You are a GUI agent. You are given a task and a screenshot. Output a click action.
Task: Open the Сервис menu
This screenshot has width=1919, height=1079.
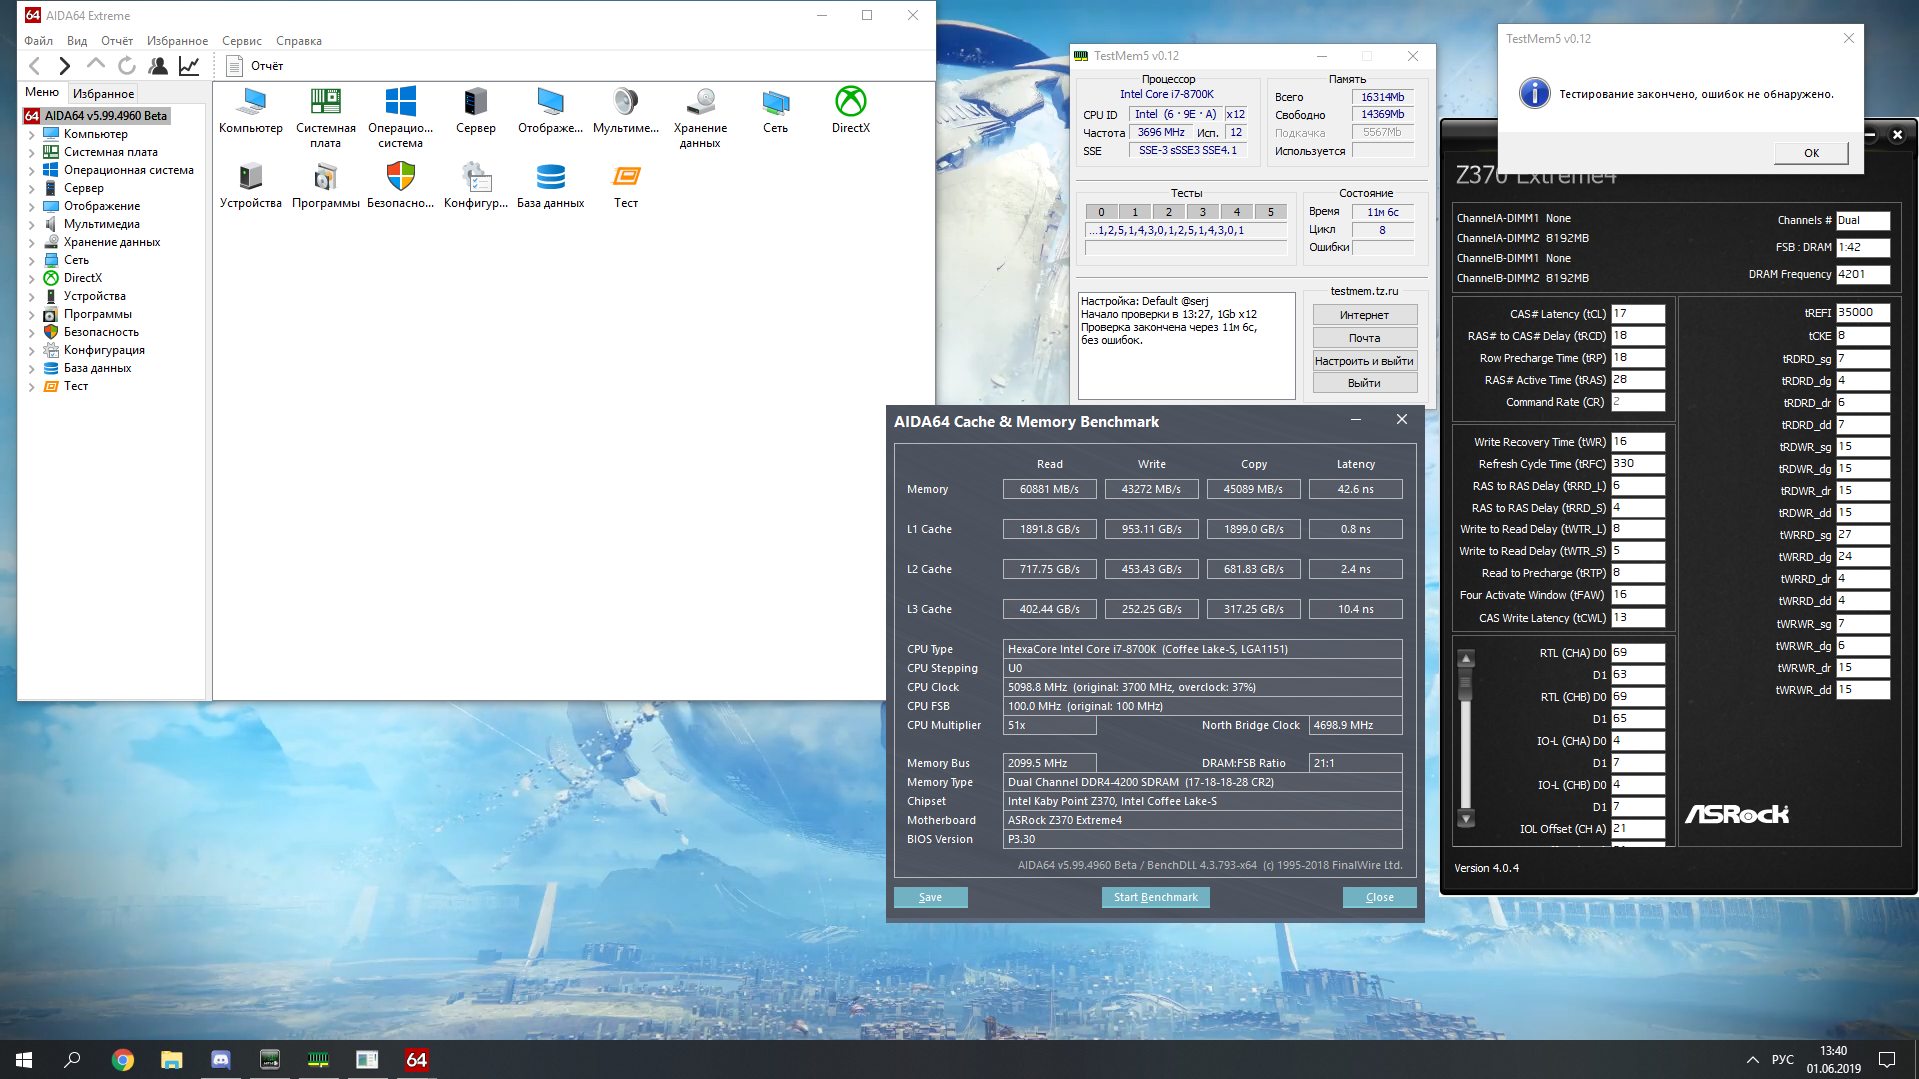241,41
